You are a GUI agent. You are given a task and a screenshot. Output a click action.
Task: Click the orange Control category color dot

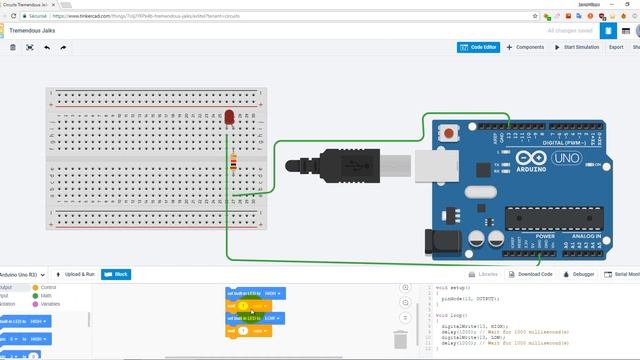tap(35, 287)
